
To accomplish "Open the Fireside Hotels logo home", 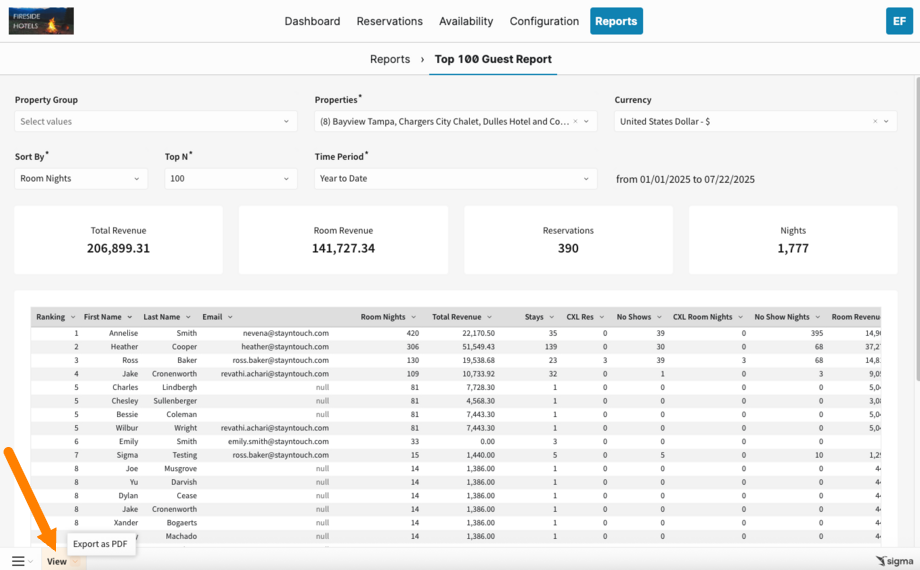I will click(x=41, y=21).
